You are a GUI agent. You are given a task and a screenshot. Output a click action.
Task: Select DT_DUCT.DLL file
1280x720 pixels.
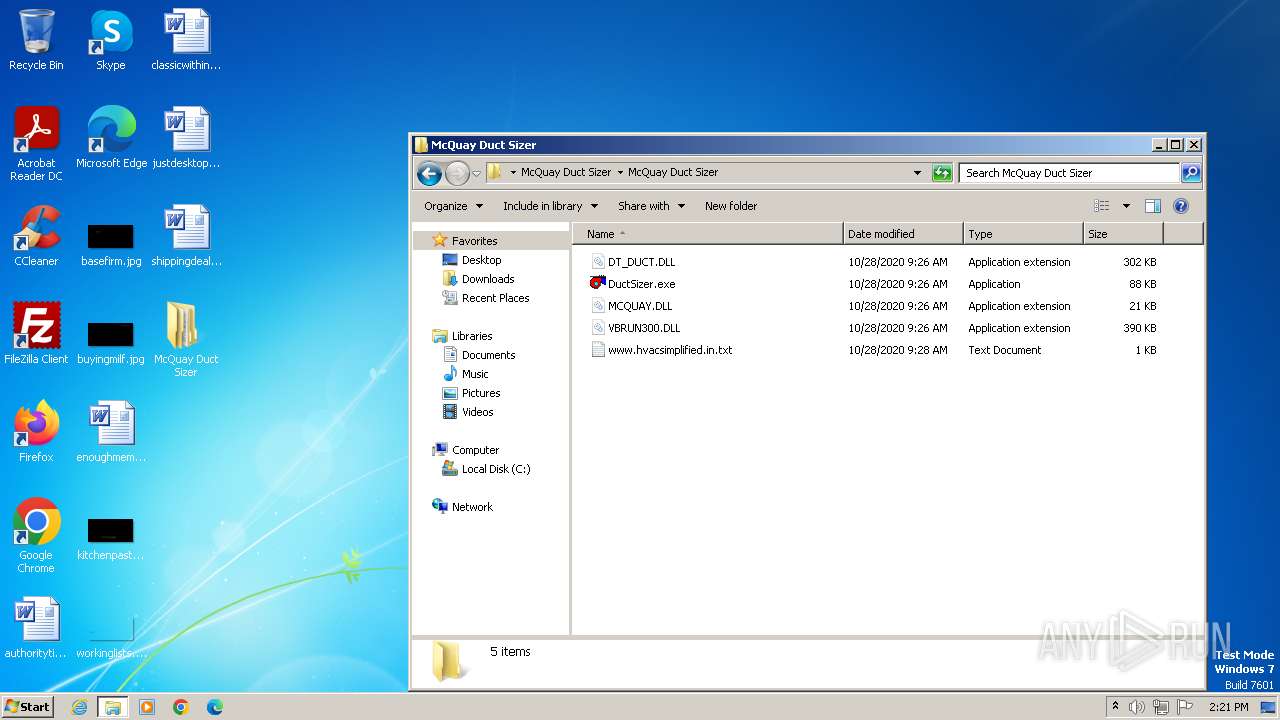641,262
